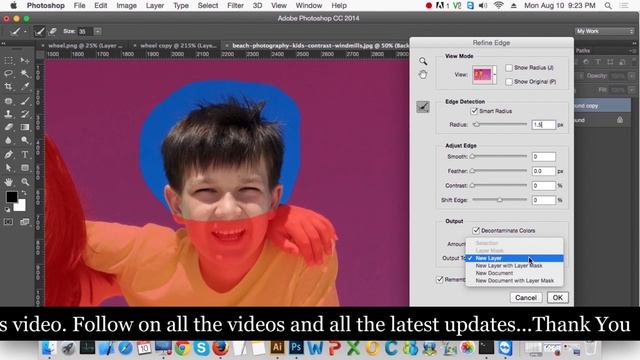The image size is (640, 360).
Task: Switch to the wheel.png document tab
Action: (x=85, y=46)
